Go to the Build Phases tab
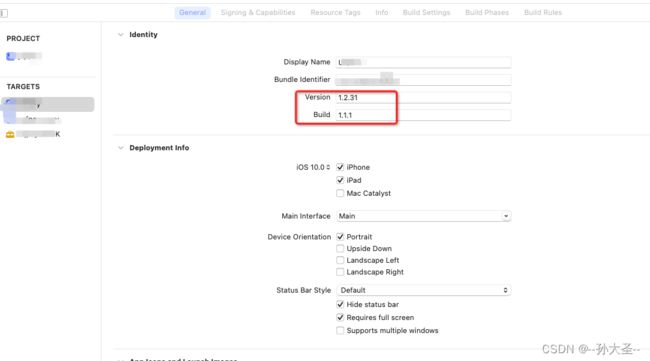 pyautogui.click(x=487, y=12)
